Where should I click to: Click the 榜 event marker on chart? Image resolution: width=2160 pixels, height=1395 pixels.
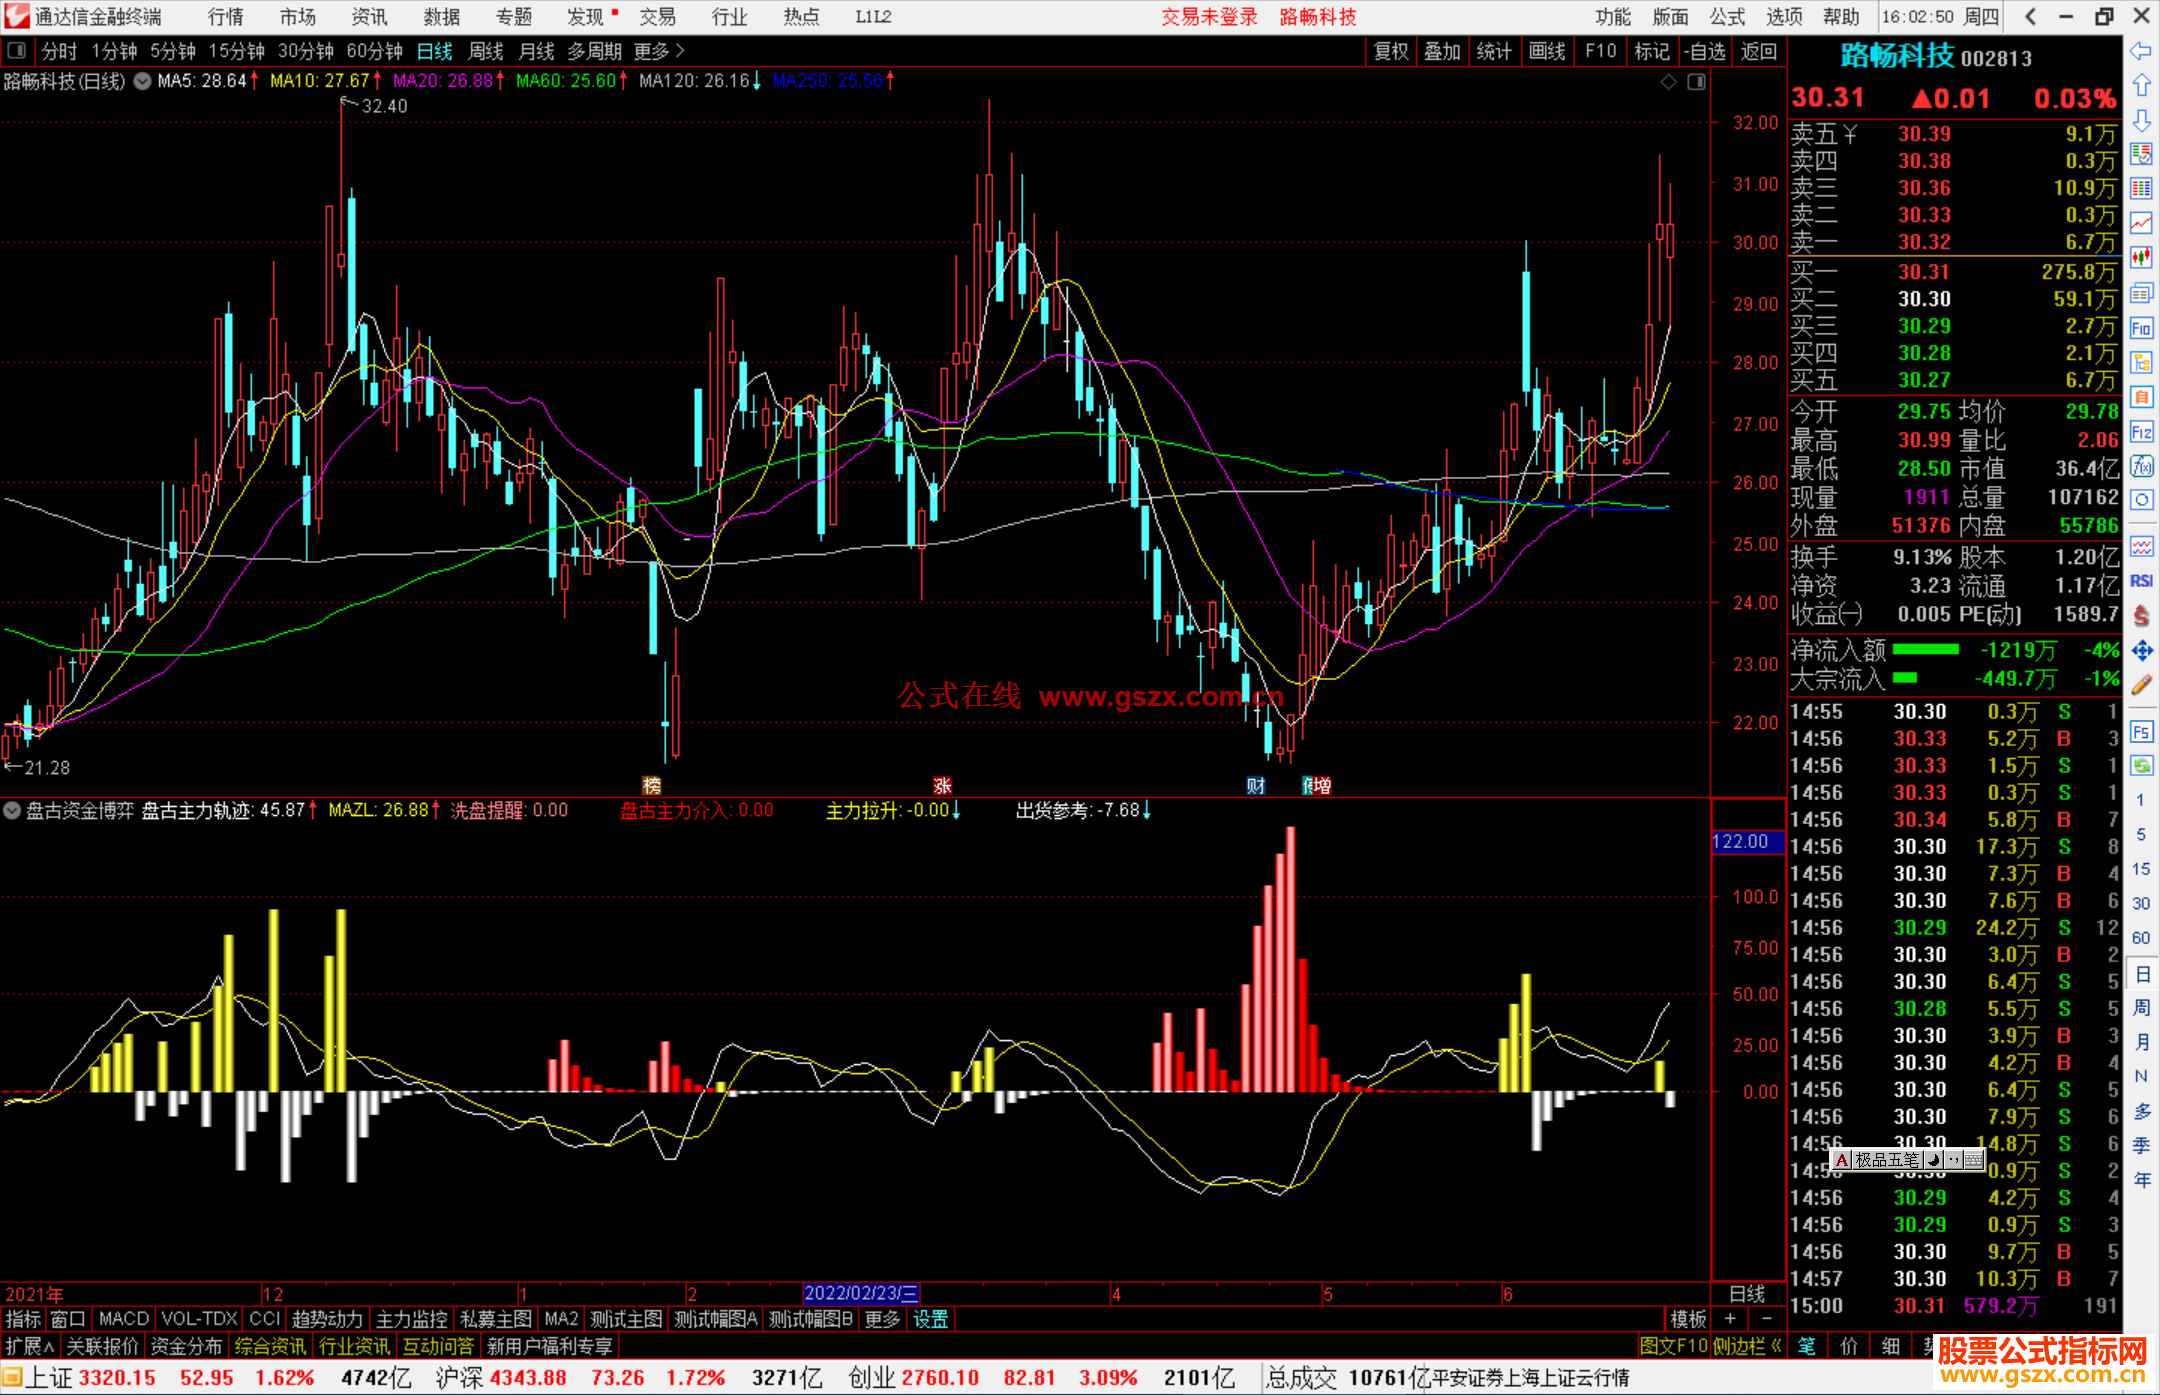pos(652,786)
